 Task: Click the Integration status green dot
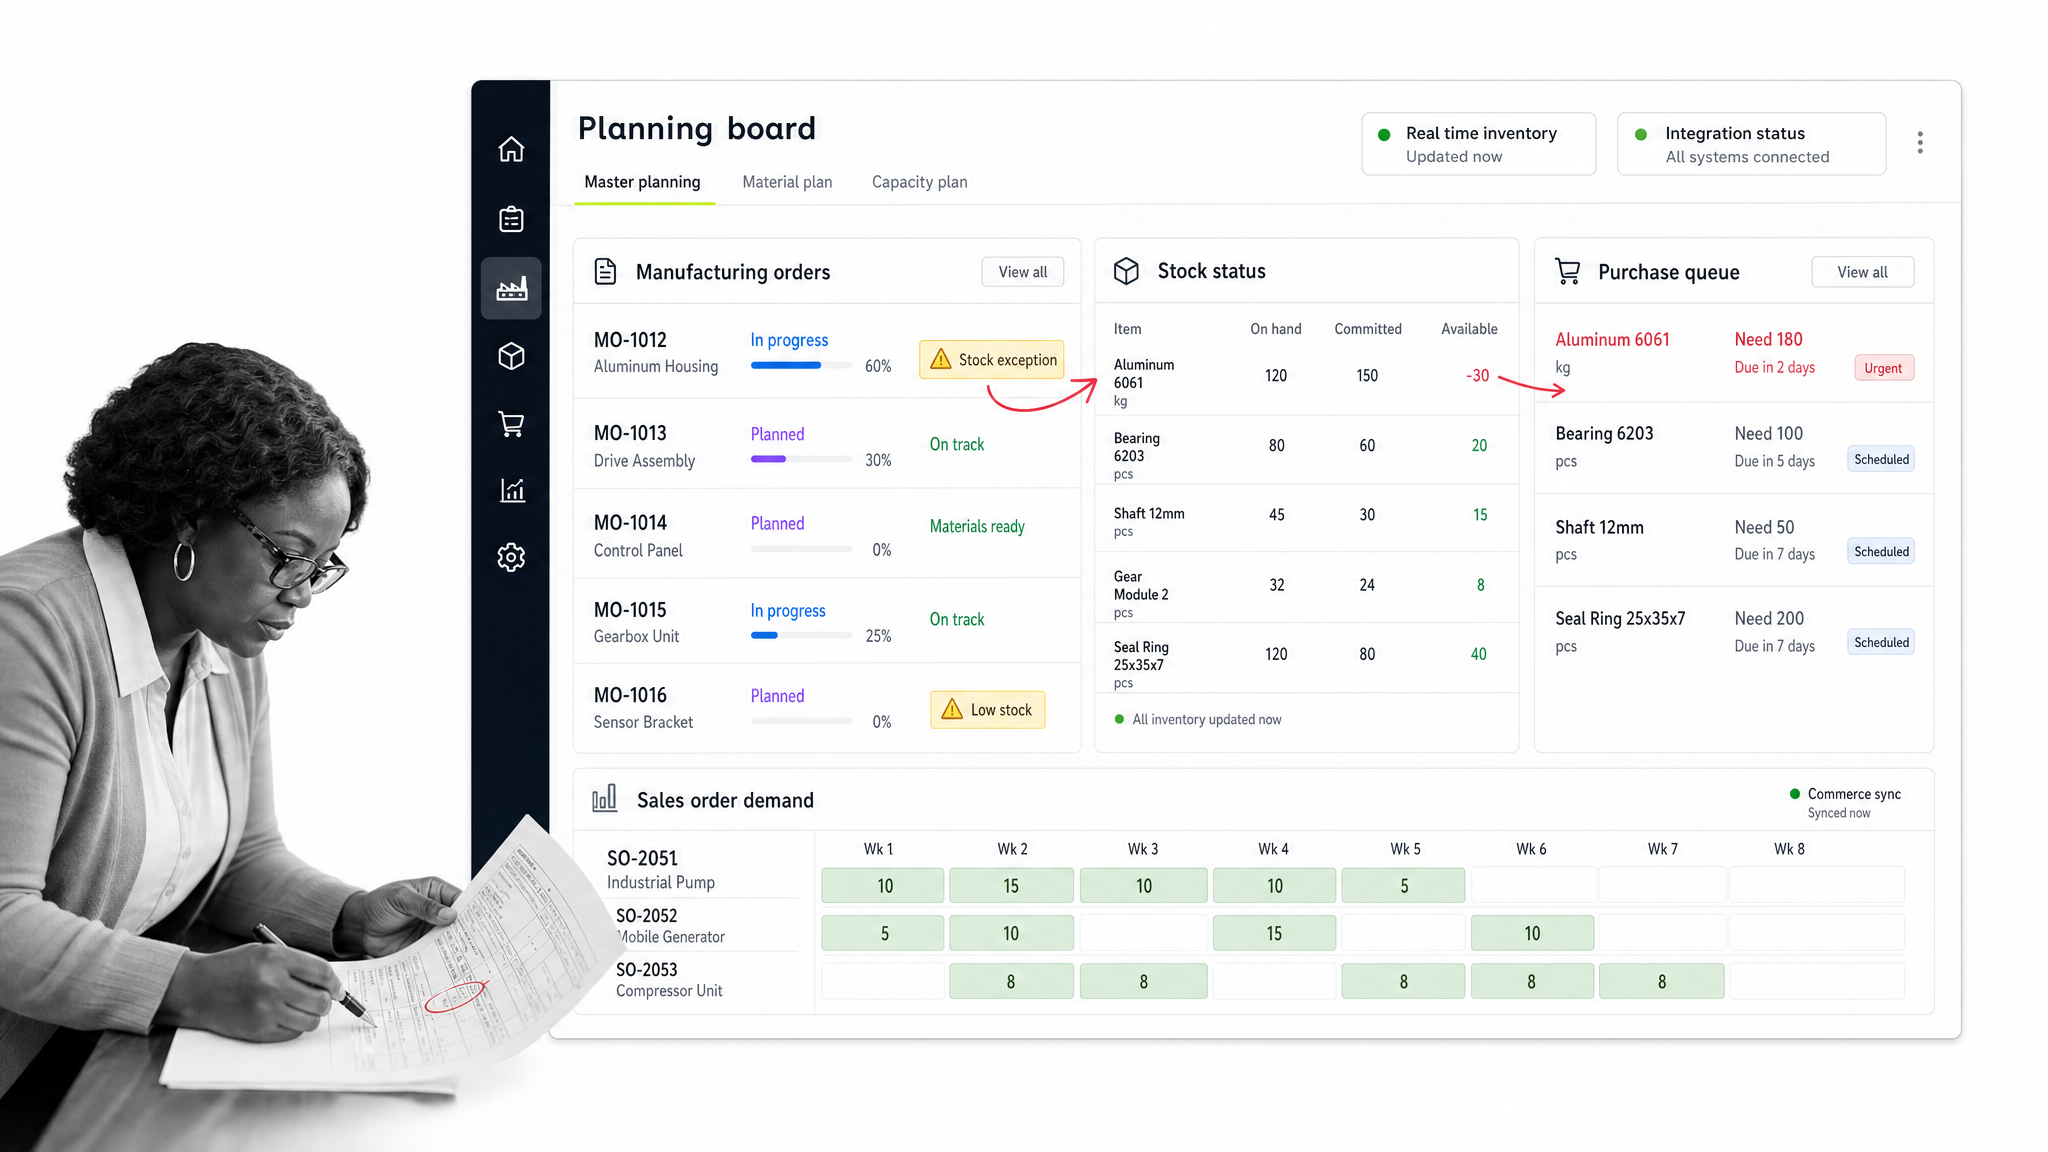pos(1641,135)
